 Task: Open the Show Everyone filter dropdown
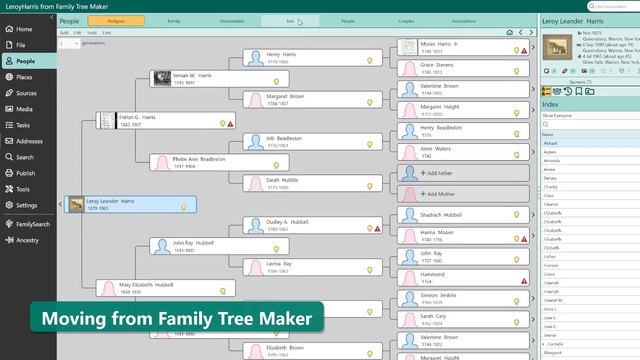(590, 116)
